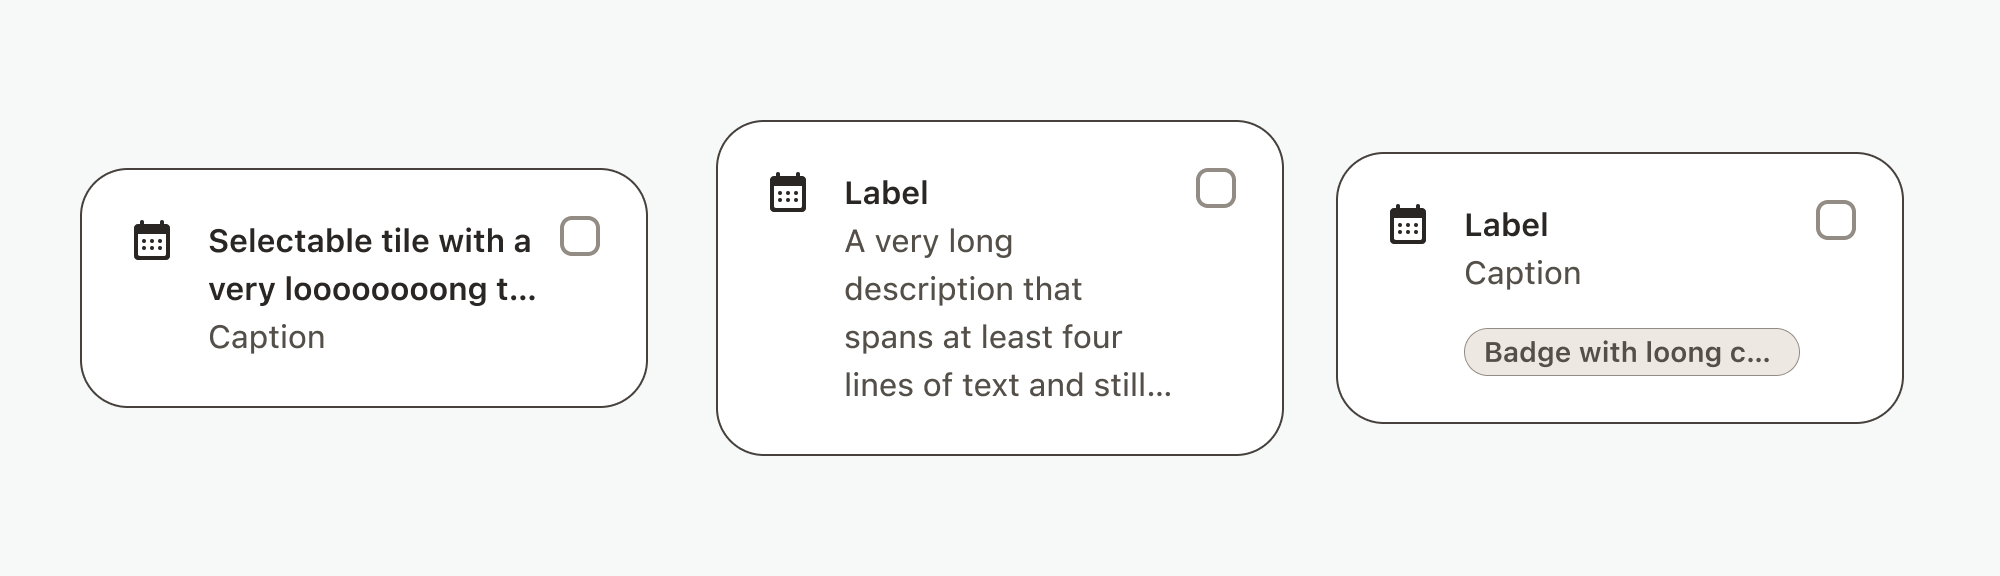Click the "A very long" description line
This screenshot has height=576, width=2000.
(928, 241)
